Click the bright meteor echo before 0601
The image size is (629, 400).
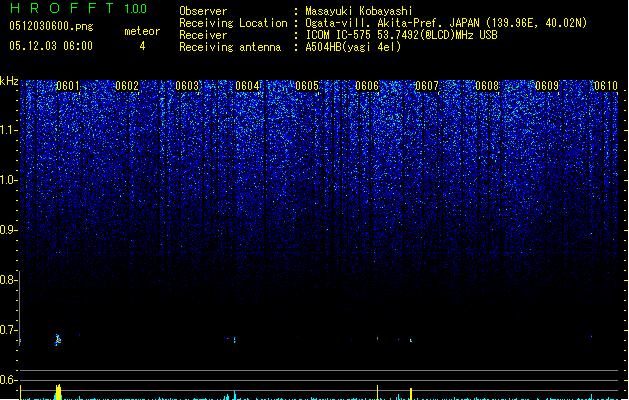58,340
